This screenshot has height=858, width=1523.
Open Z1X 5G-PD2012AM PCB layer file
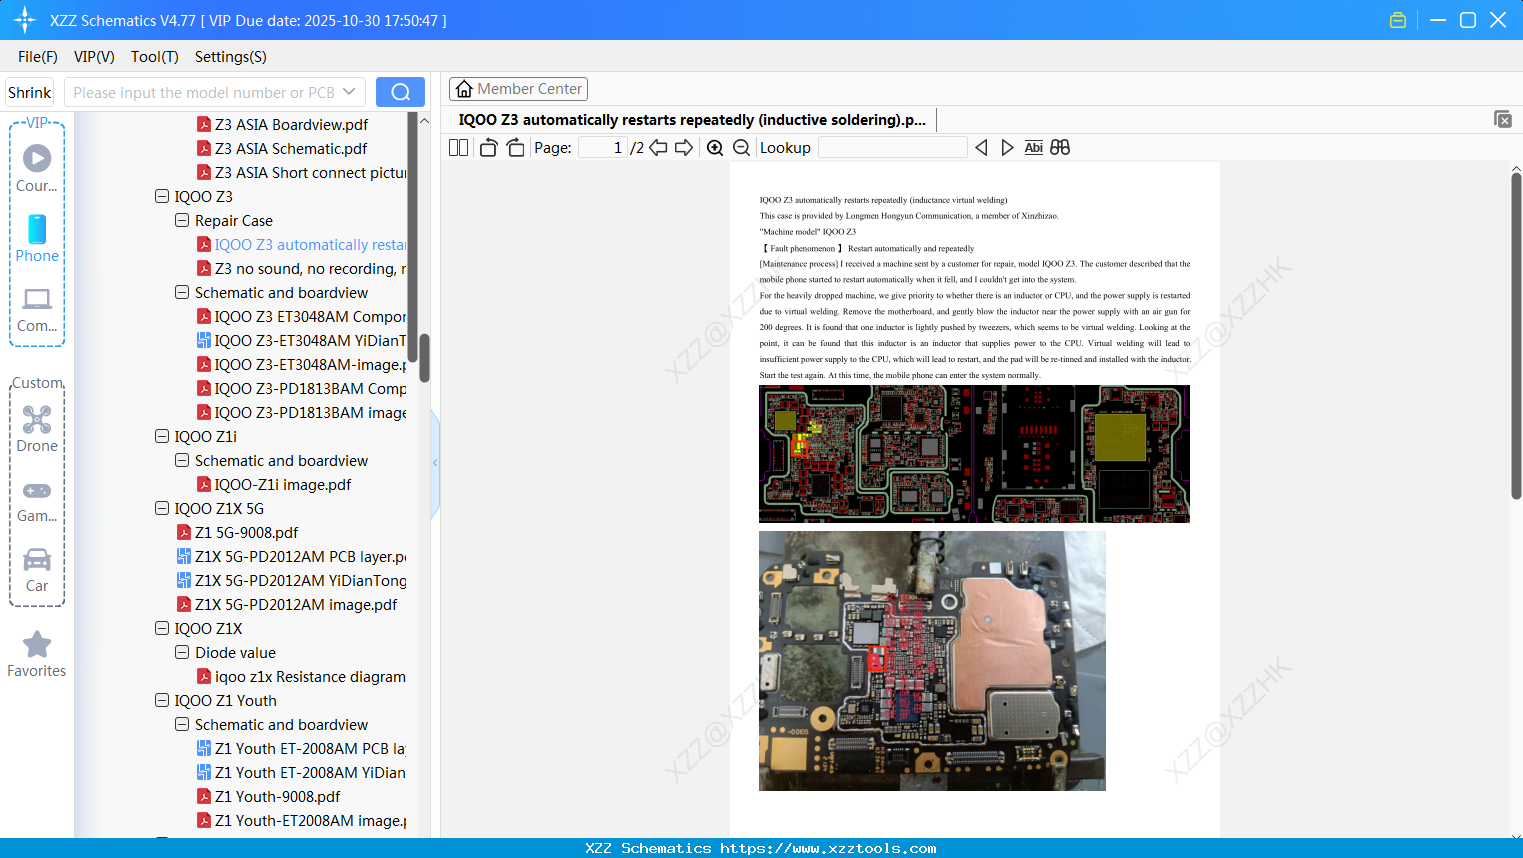[x=291, y=556]
